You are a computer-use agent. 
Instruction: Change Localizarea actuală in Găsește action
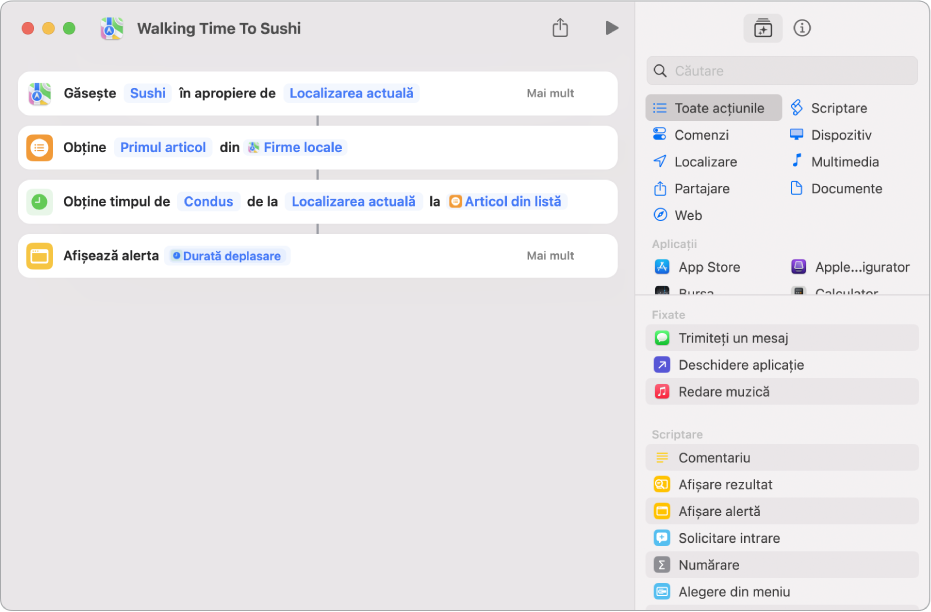(352, 93)
